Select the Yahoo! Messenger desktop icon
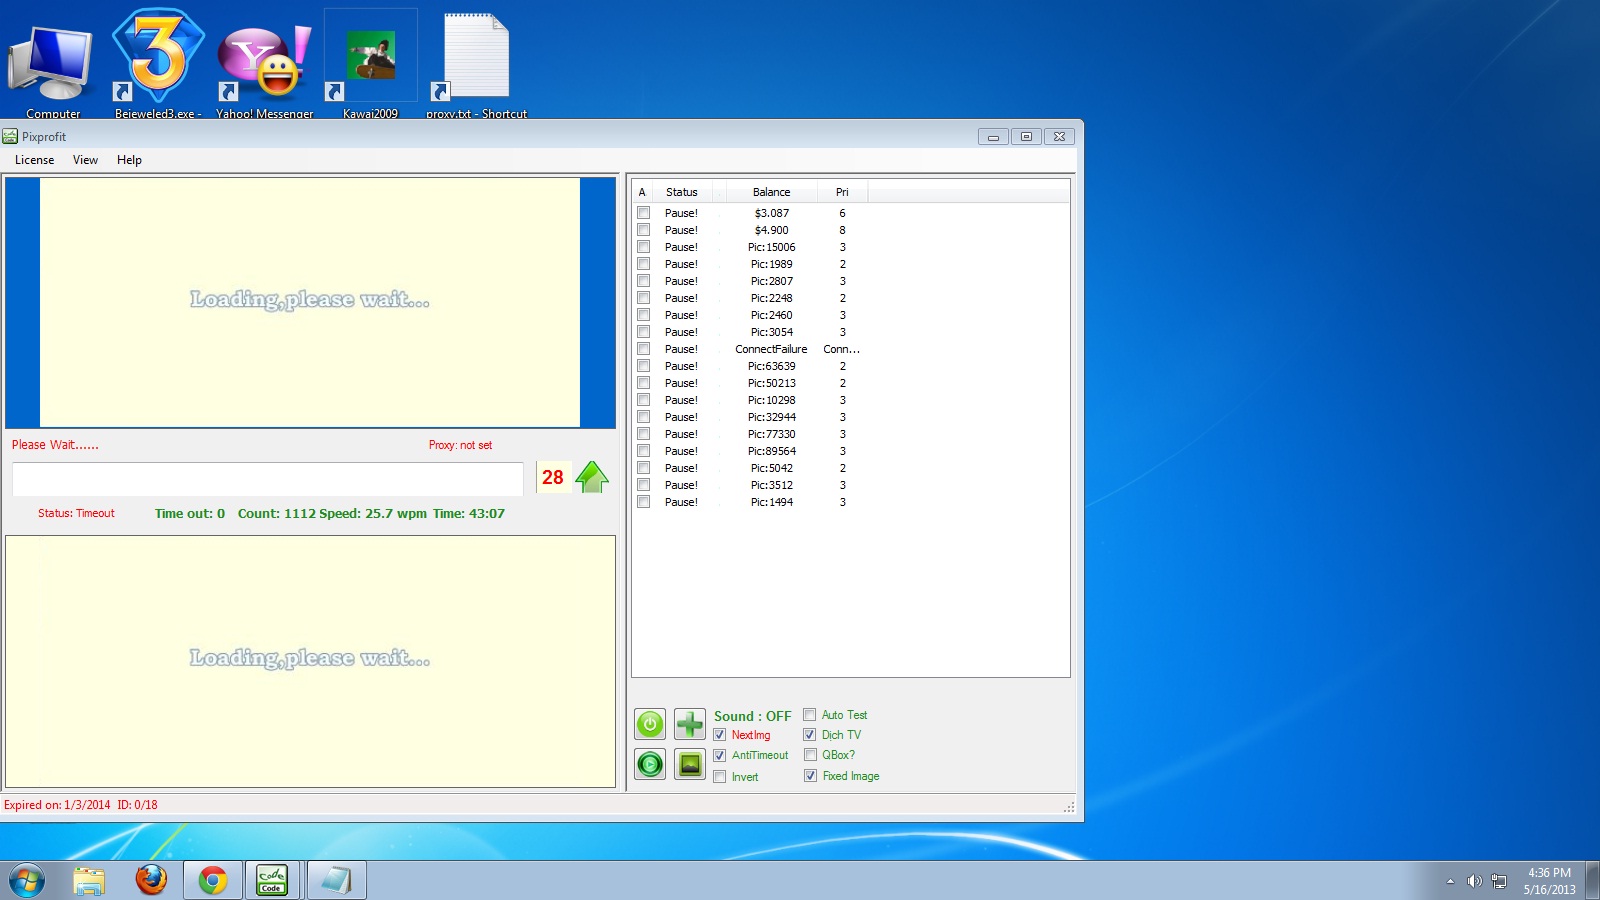Viewport: 1600px width, 900px height. tap(265, 62)
